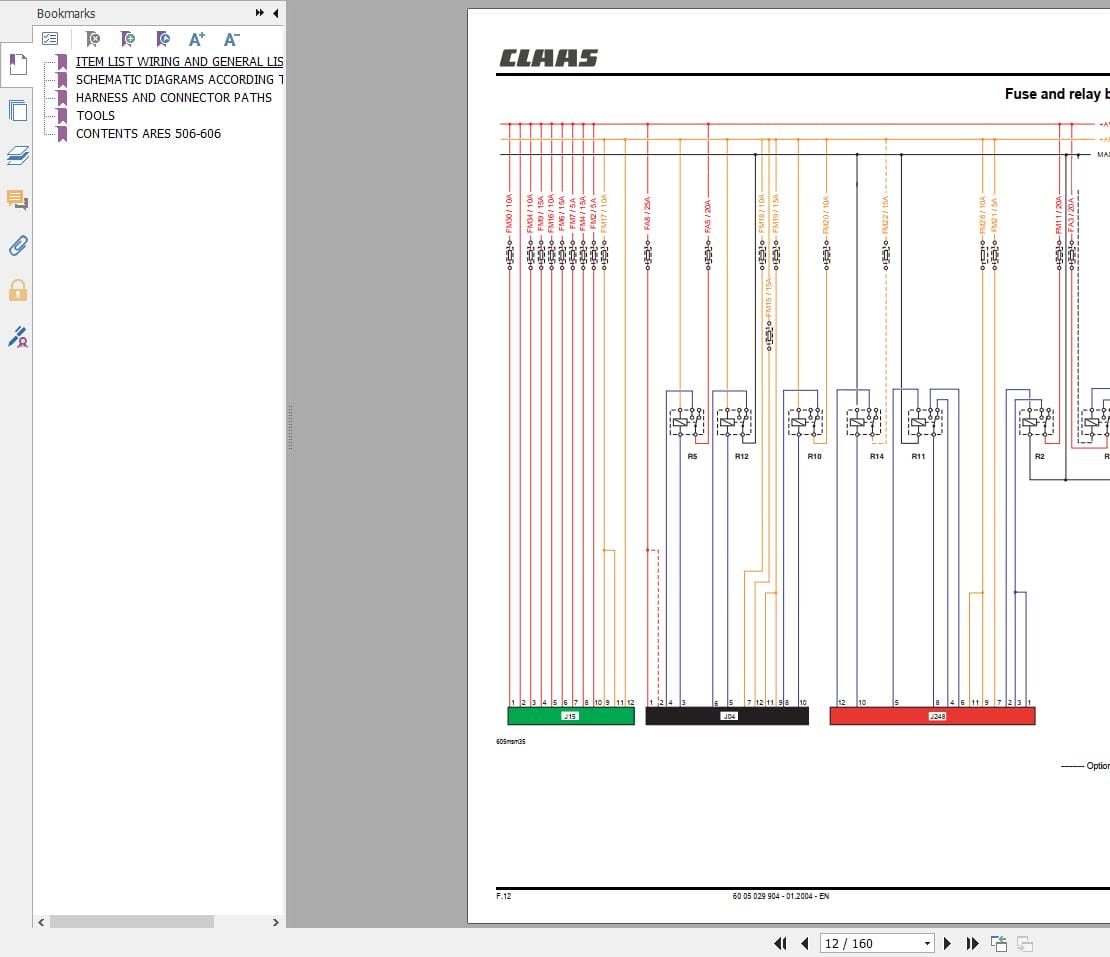Image resolution: width=1110 pixels, height=957 pixels.
Task: Click drawing code '605msm35'
Action: point(510,742)
